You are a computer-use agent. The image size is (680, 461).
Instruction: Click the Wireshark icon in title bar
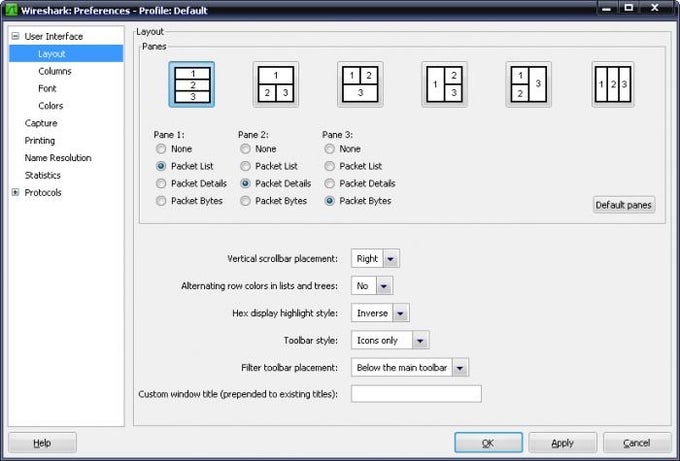(11, 10)
